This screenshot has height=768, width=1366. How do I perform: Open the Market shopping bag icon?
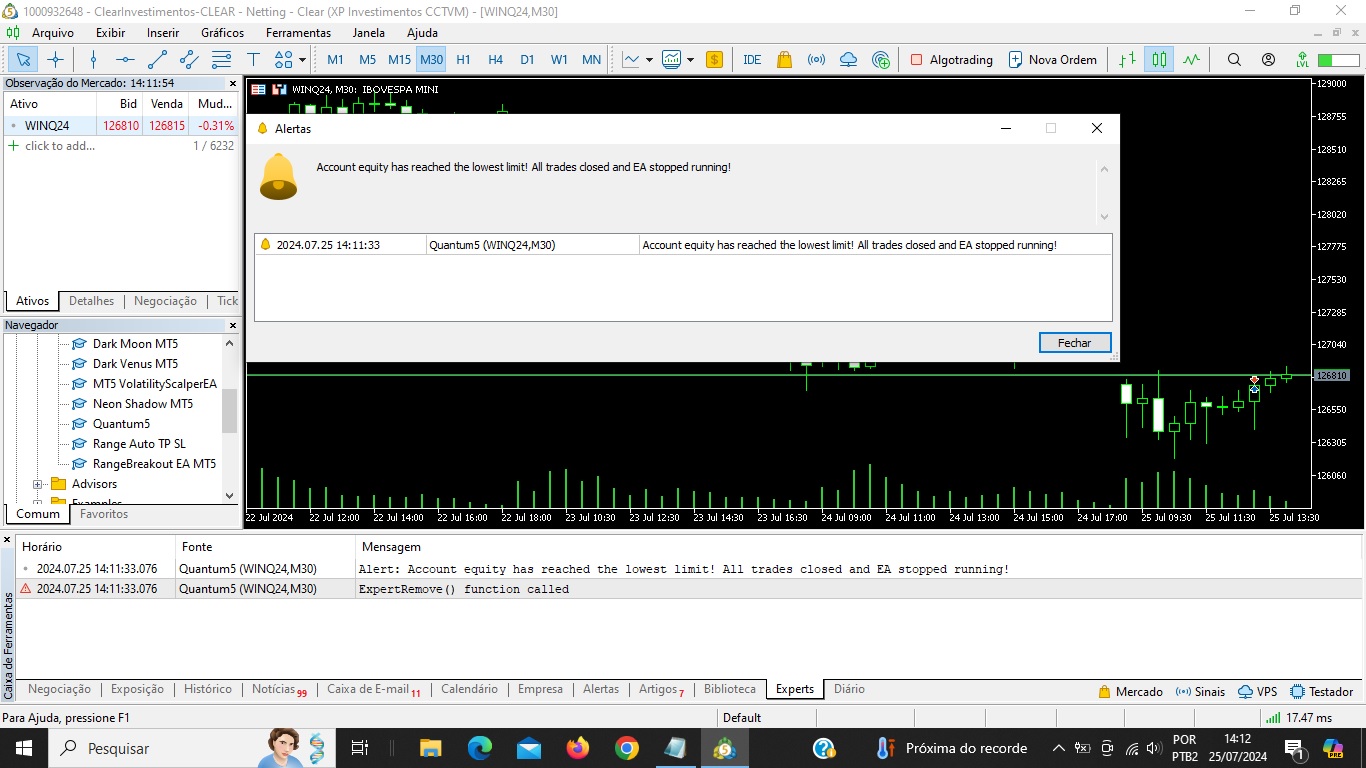coord(784,59)
